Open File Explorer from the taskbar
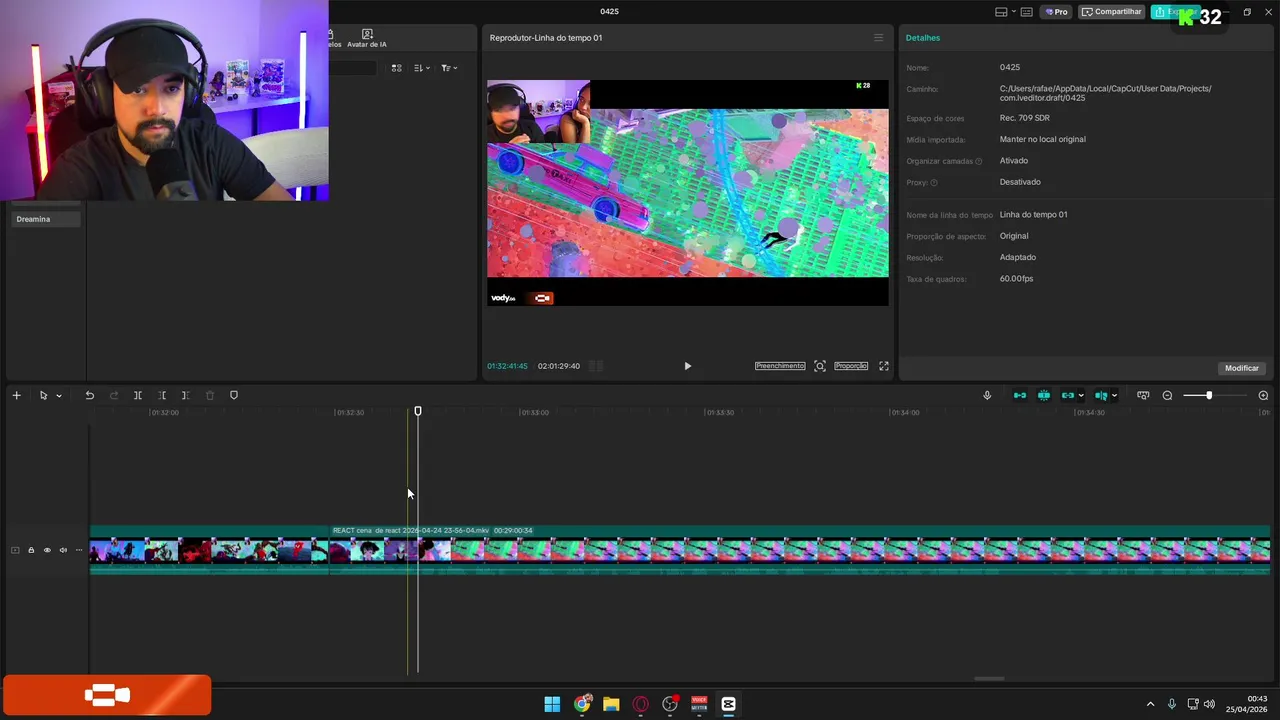1280x720 pixels. click(x=611, y=704)
